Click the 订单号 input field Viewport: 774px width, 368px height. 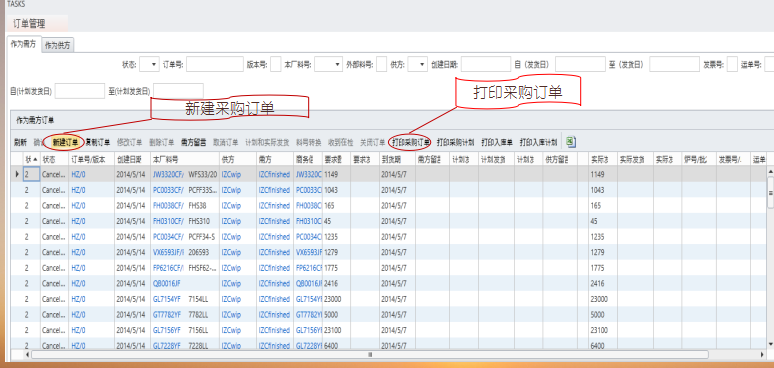[x=215, y=64]
